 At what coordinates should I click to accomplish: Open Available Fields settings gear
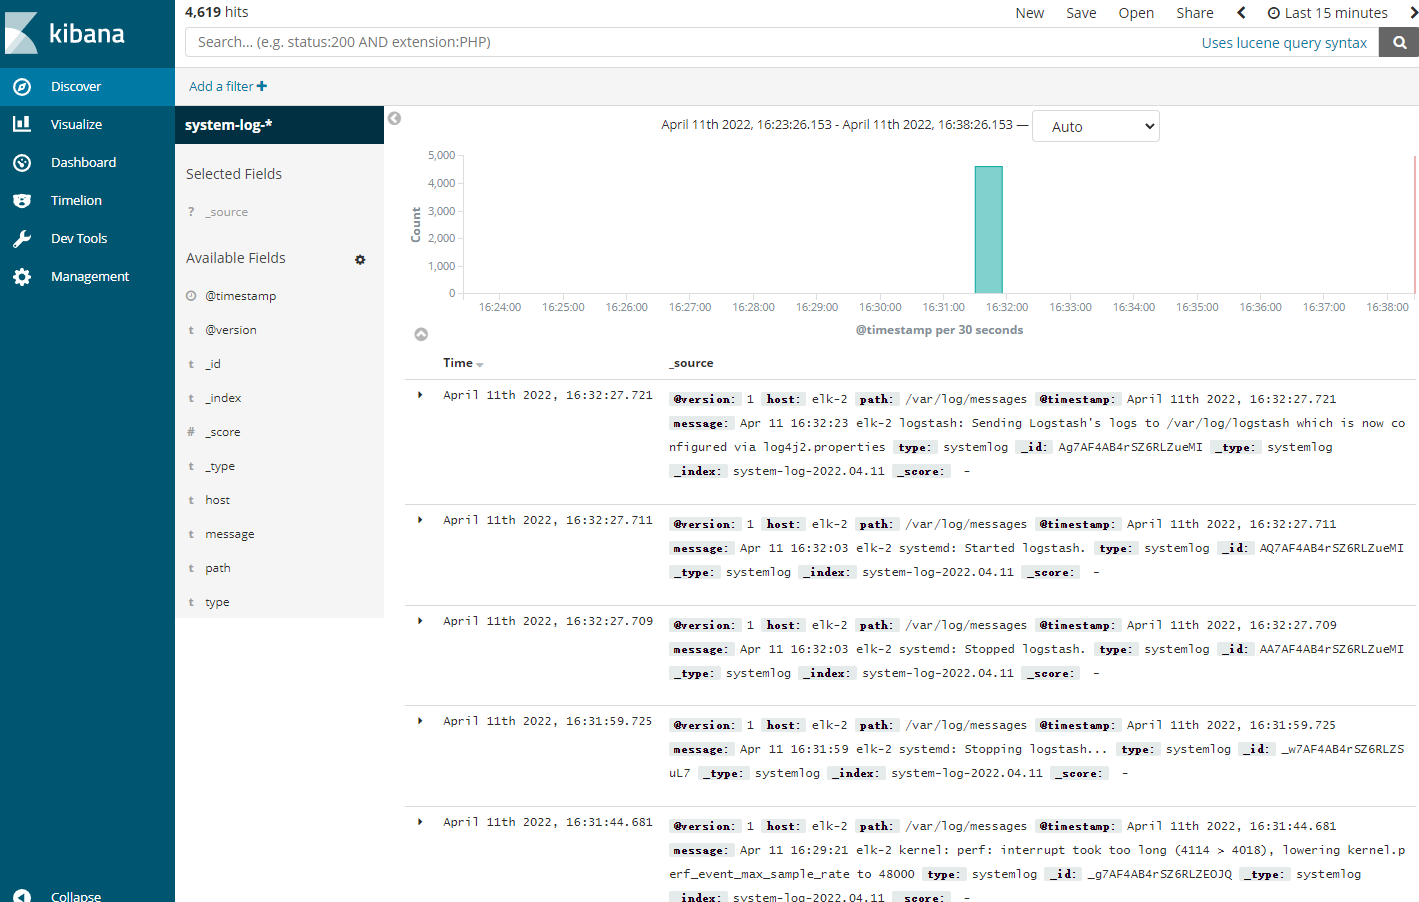click(360, 260)
